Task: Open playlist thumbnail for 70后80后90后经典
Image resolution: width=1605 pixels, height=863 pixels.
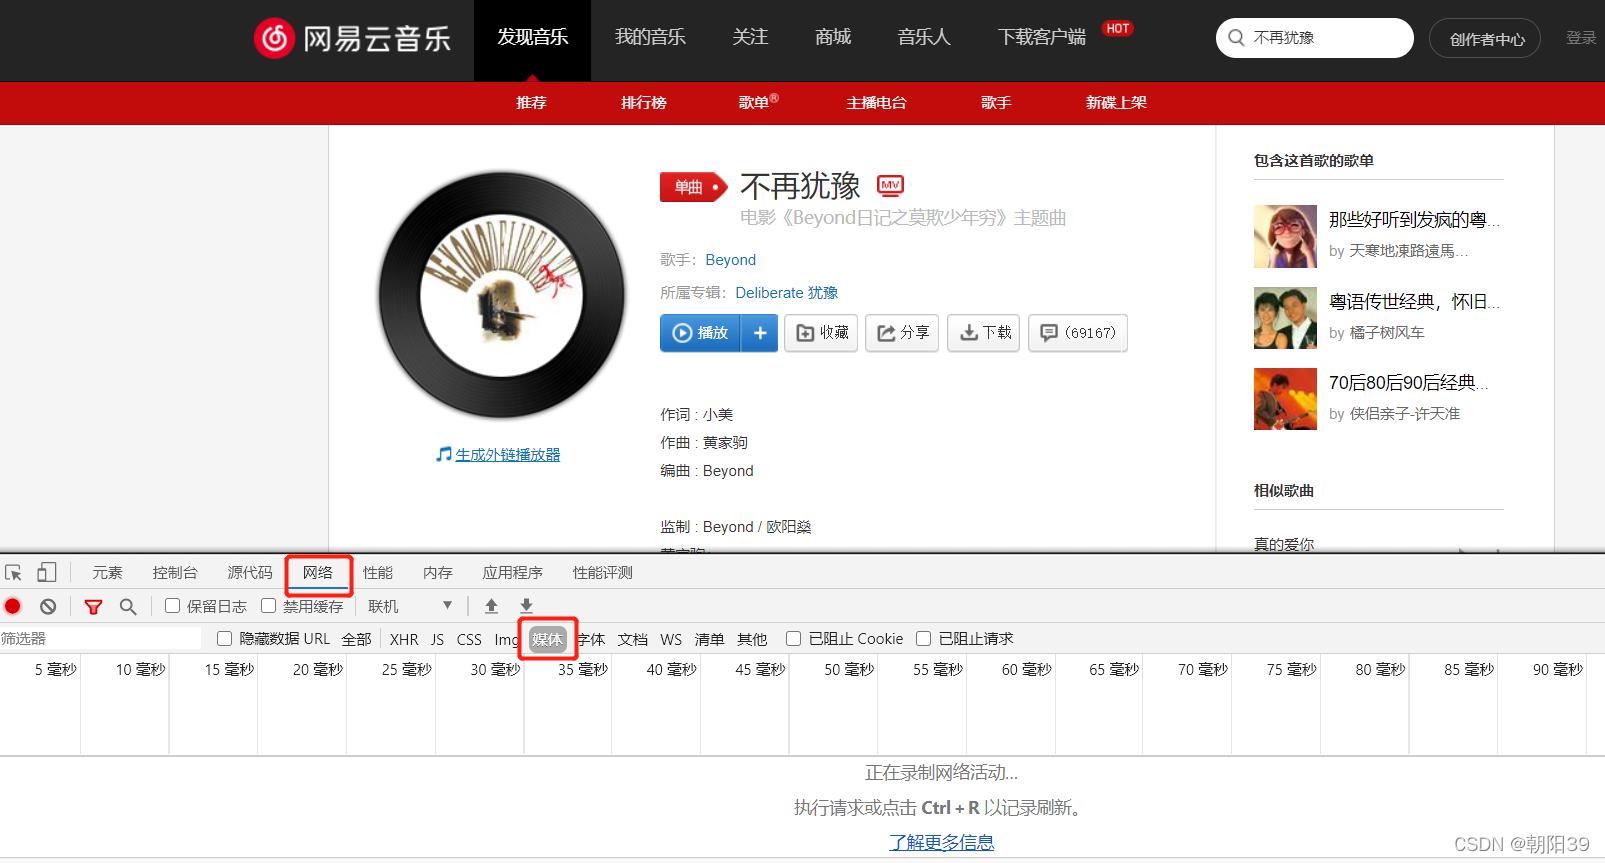Action: [1285, 399]
